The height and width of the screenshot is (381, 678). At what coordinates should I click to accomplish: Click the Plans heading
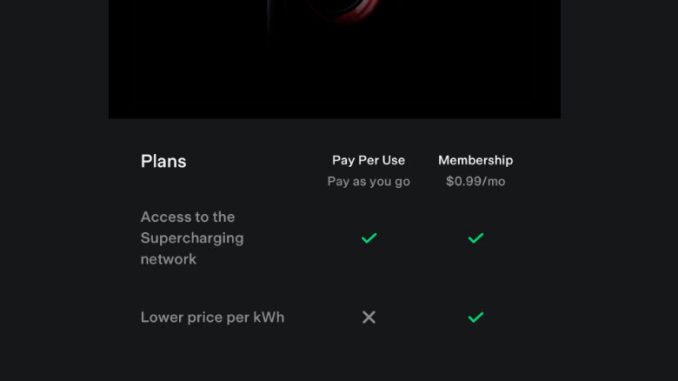tap(163, 161)
